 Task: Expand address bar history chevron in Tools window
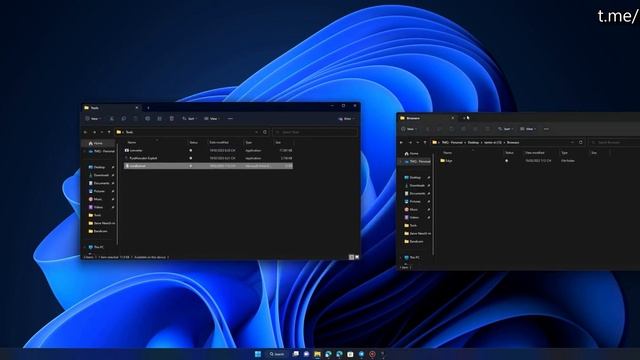tap(256, 132)
